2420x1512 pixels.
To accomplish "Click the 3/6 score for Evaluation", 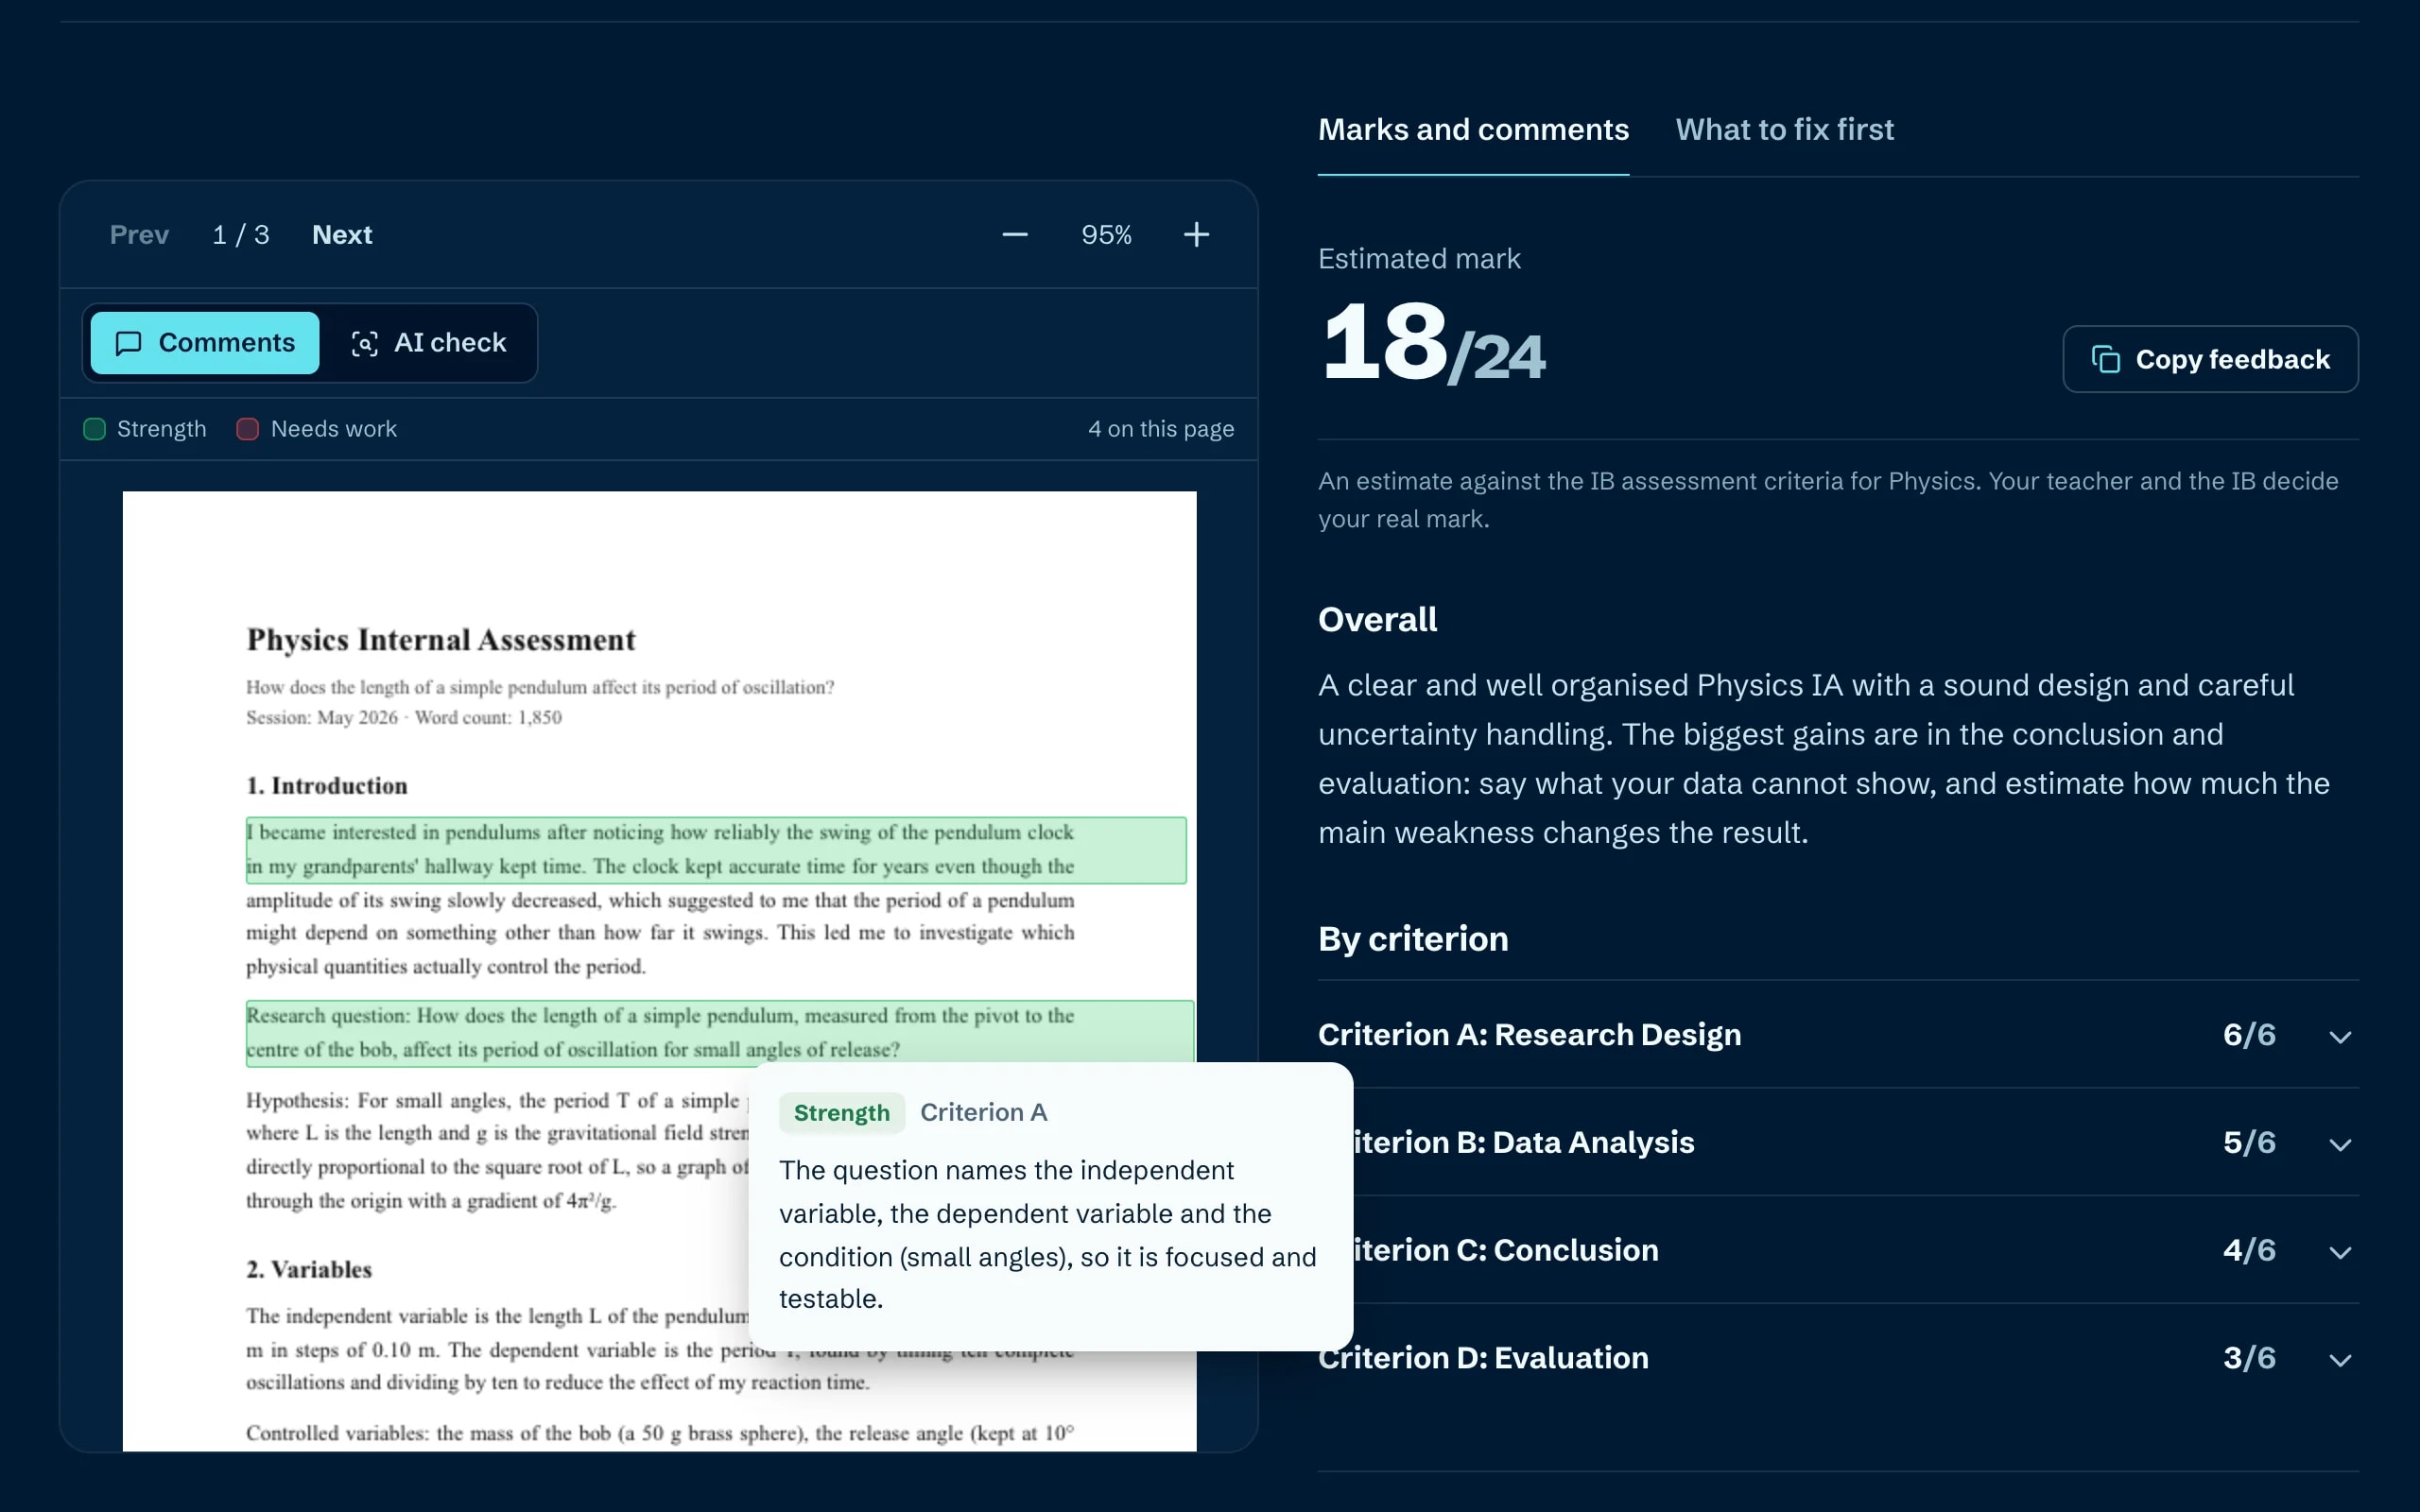I will click(x=2249, y=1358).
